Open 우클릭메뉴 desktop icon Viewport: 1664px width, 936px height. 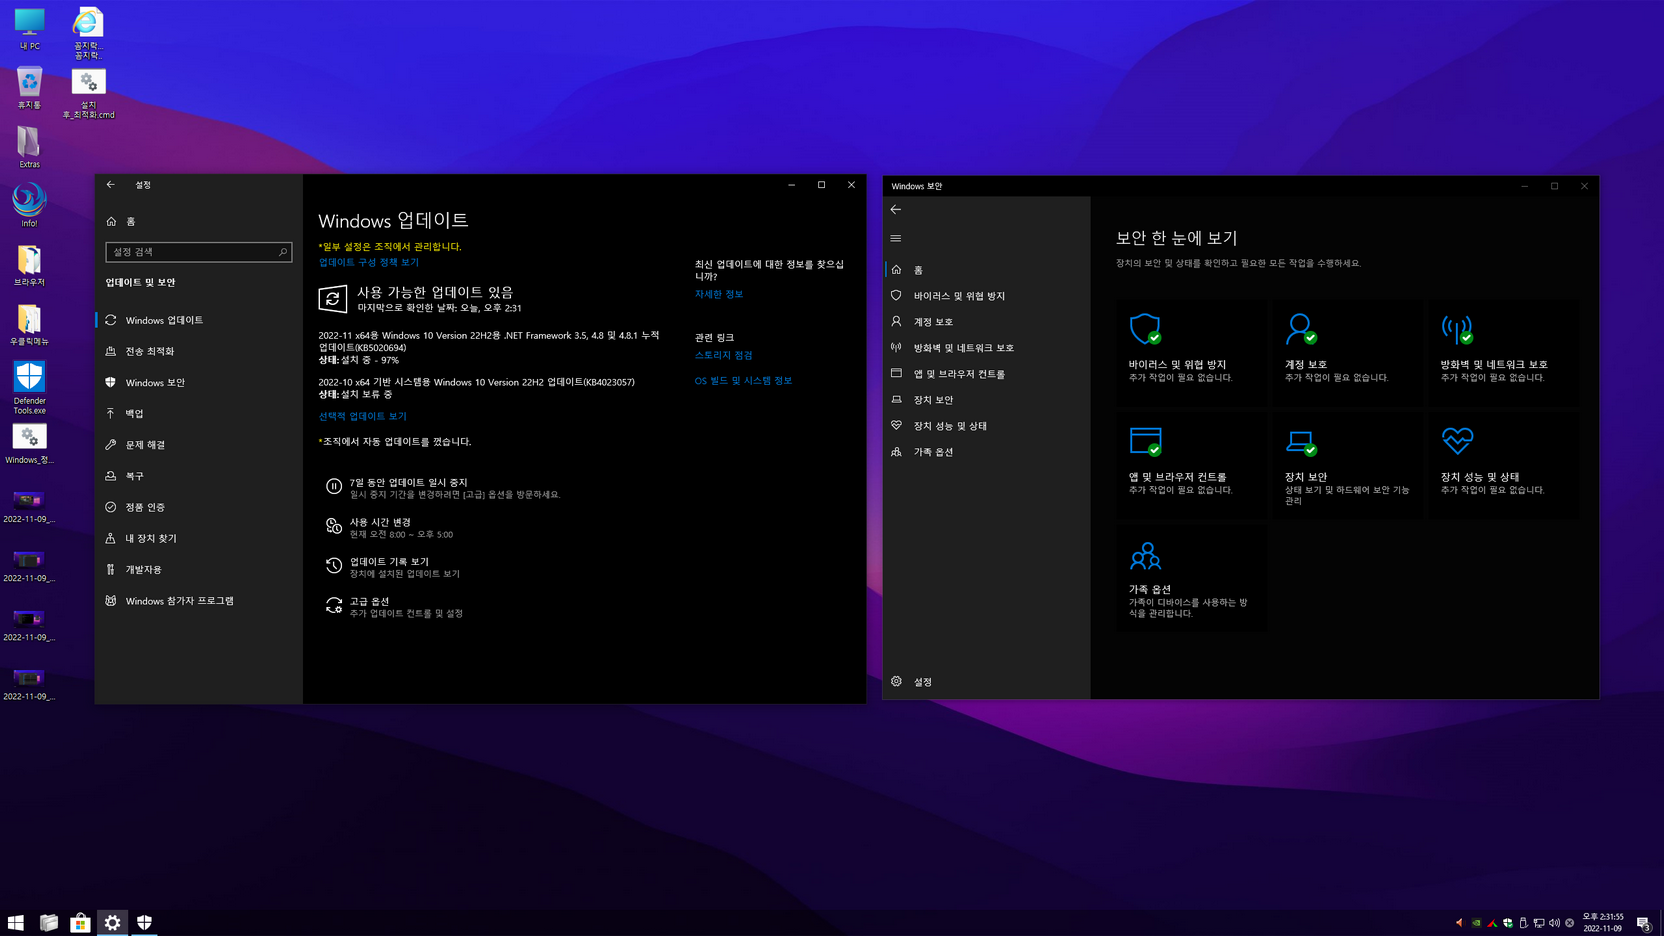tap(29, 324)
